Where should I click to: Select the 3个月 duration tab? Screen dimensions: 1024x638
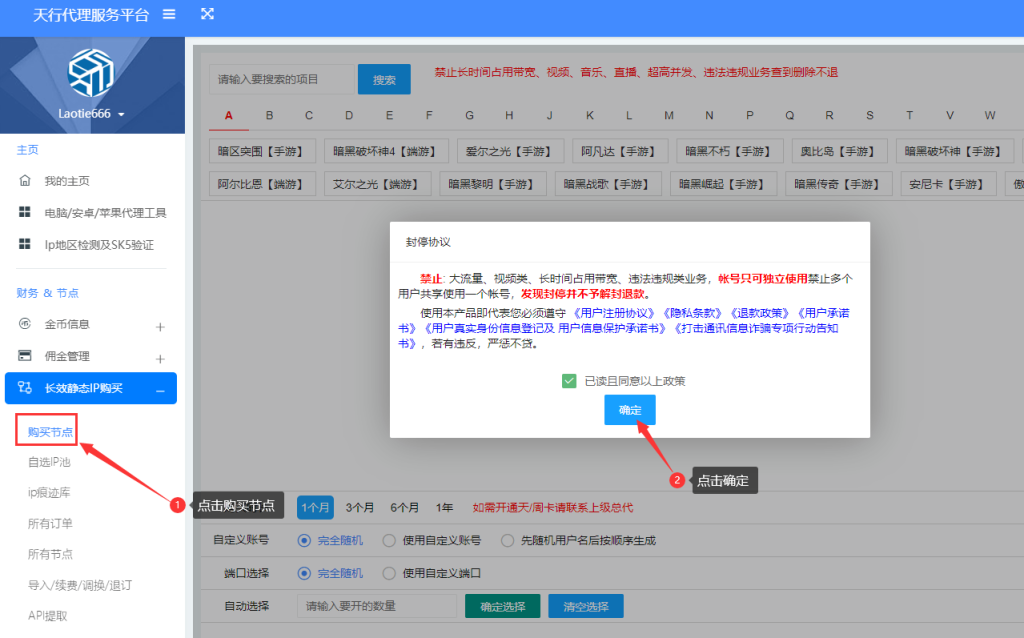point(359,507)
